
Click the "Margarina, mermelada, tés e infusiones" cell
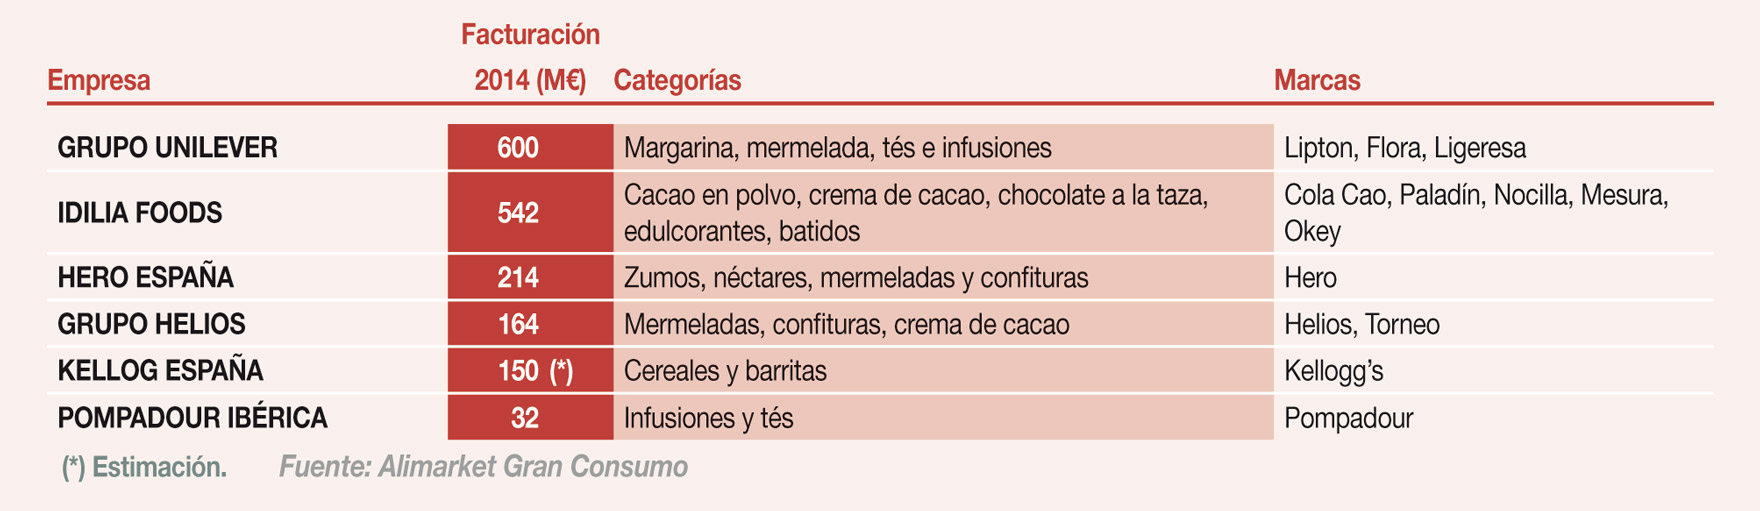click(x=837, y=148)
